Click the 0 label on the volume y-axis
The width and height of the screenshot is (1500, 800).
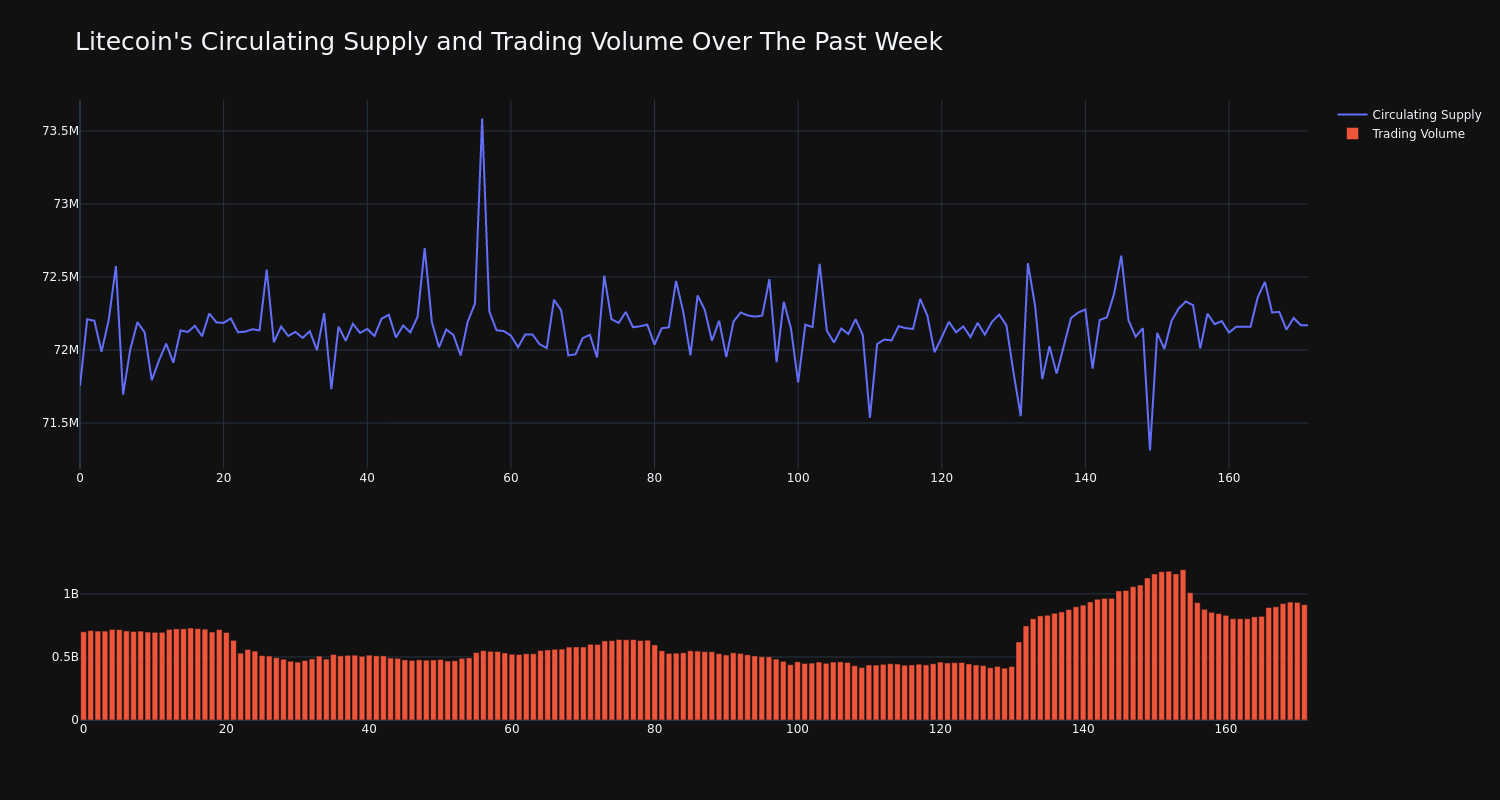click(x=74, y=720)
